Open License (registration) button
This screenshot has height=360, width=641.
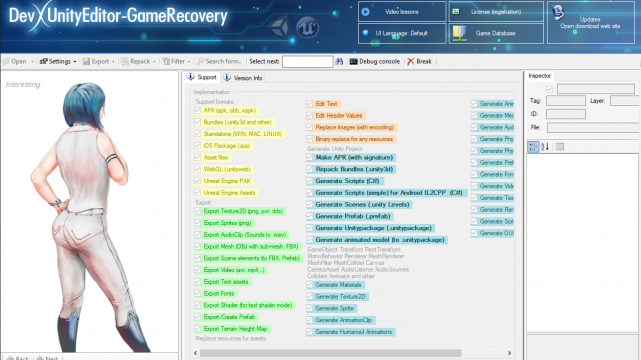coord(496,12)
